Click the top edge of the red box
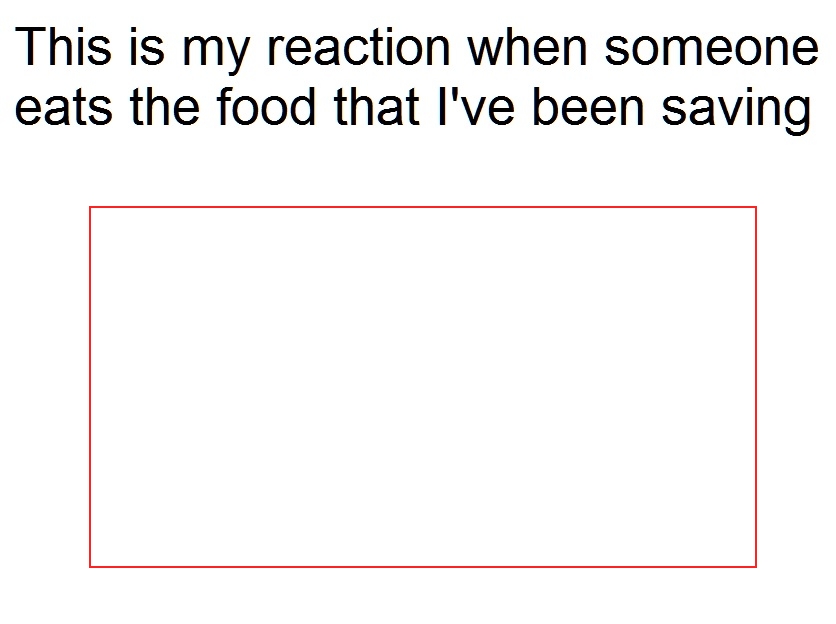This screenshot has width=836, height=624. coord(423,207)
